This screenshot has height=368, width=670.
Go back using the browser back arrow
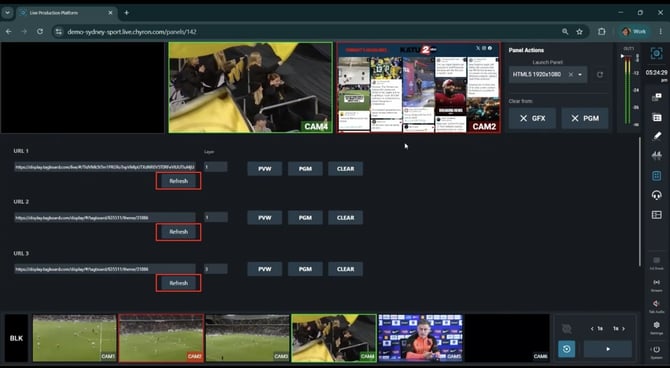point(9,32)
